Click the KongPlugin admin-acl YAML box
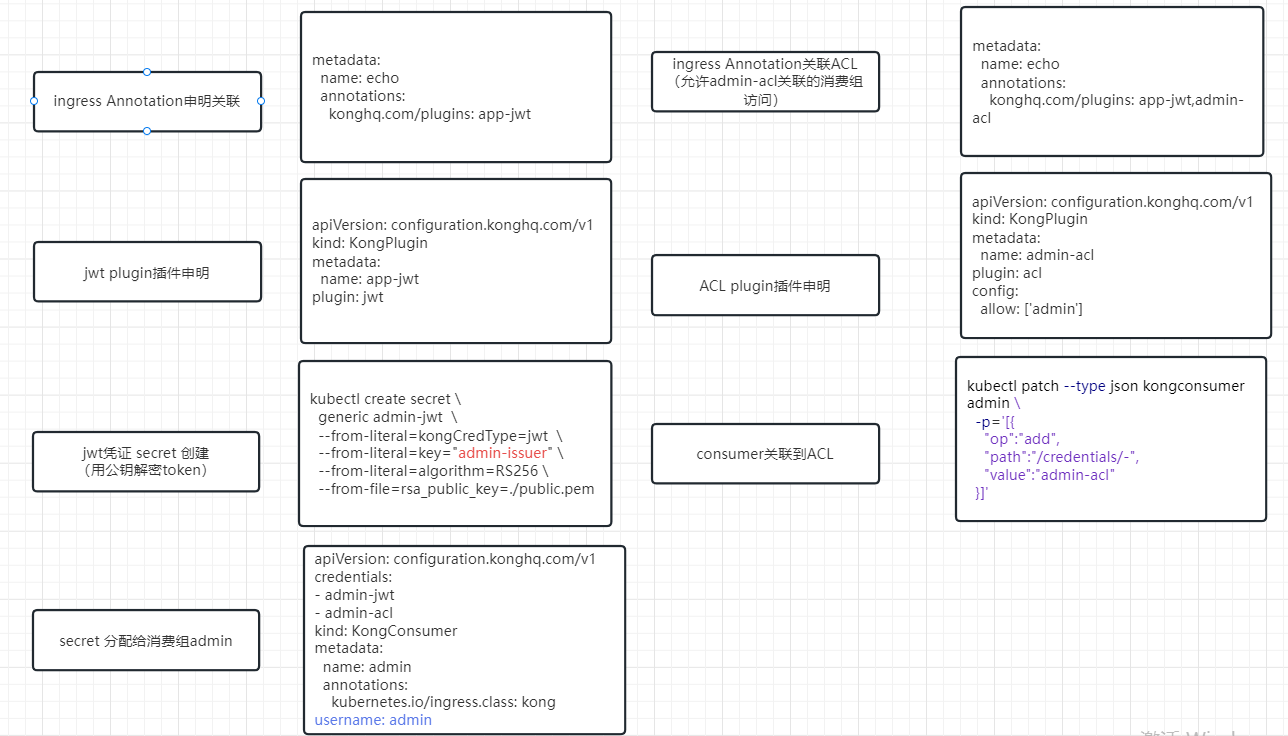1288x736 pixels. pos(1115,255)
